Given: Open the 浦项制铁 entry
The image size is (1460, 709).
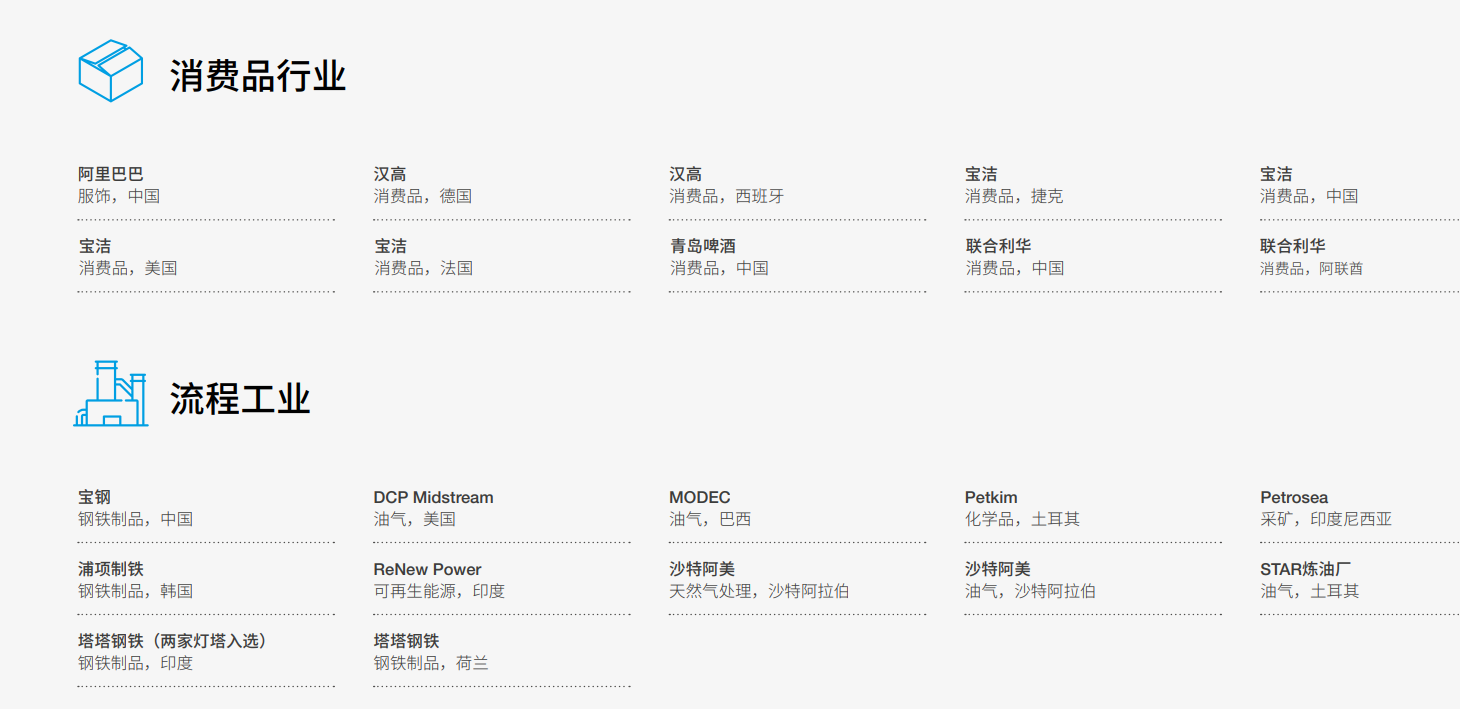Looking at the screenshot, I should pos(111,569).
